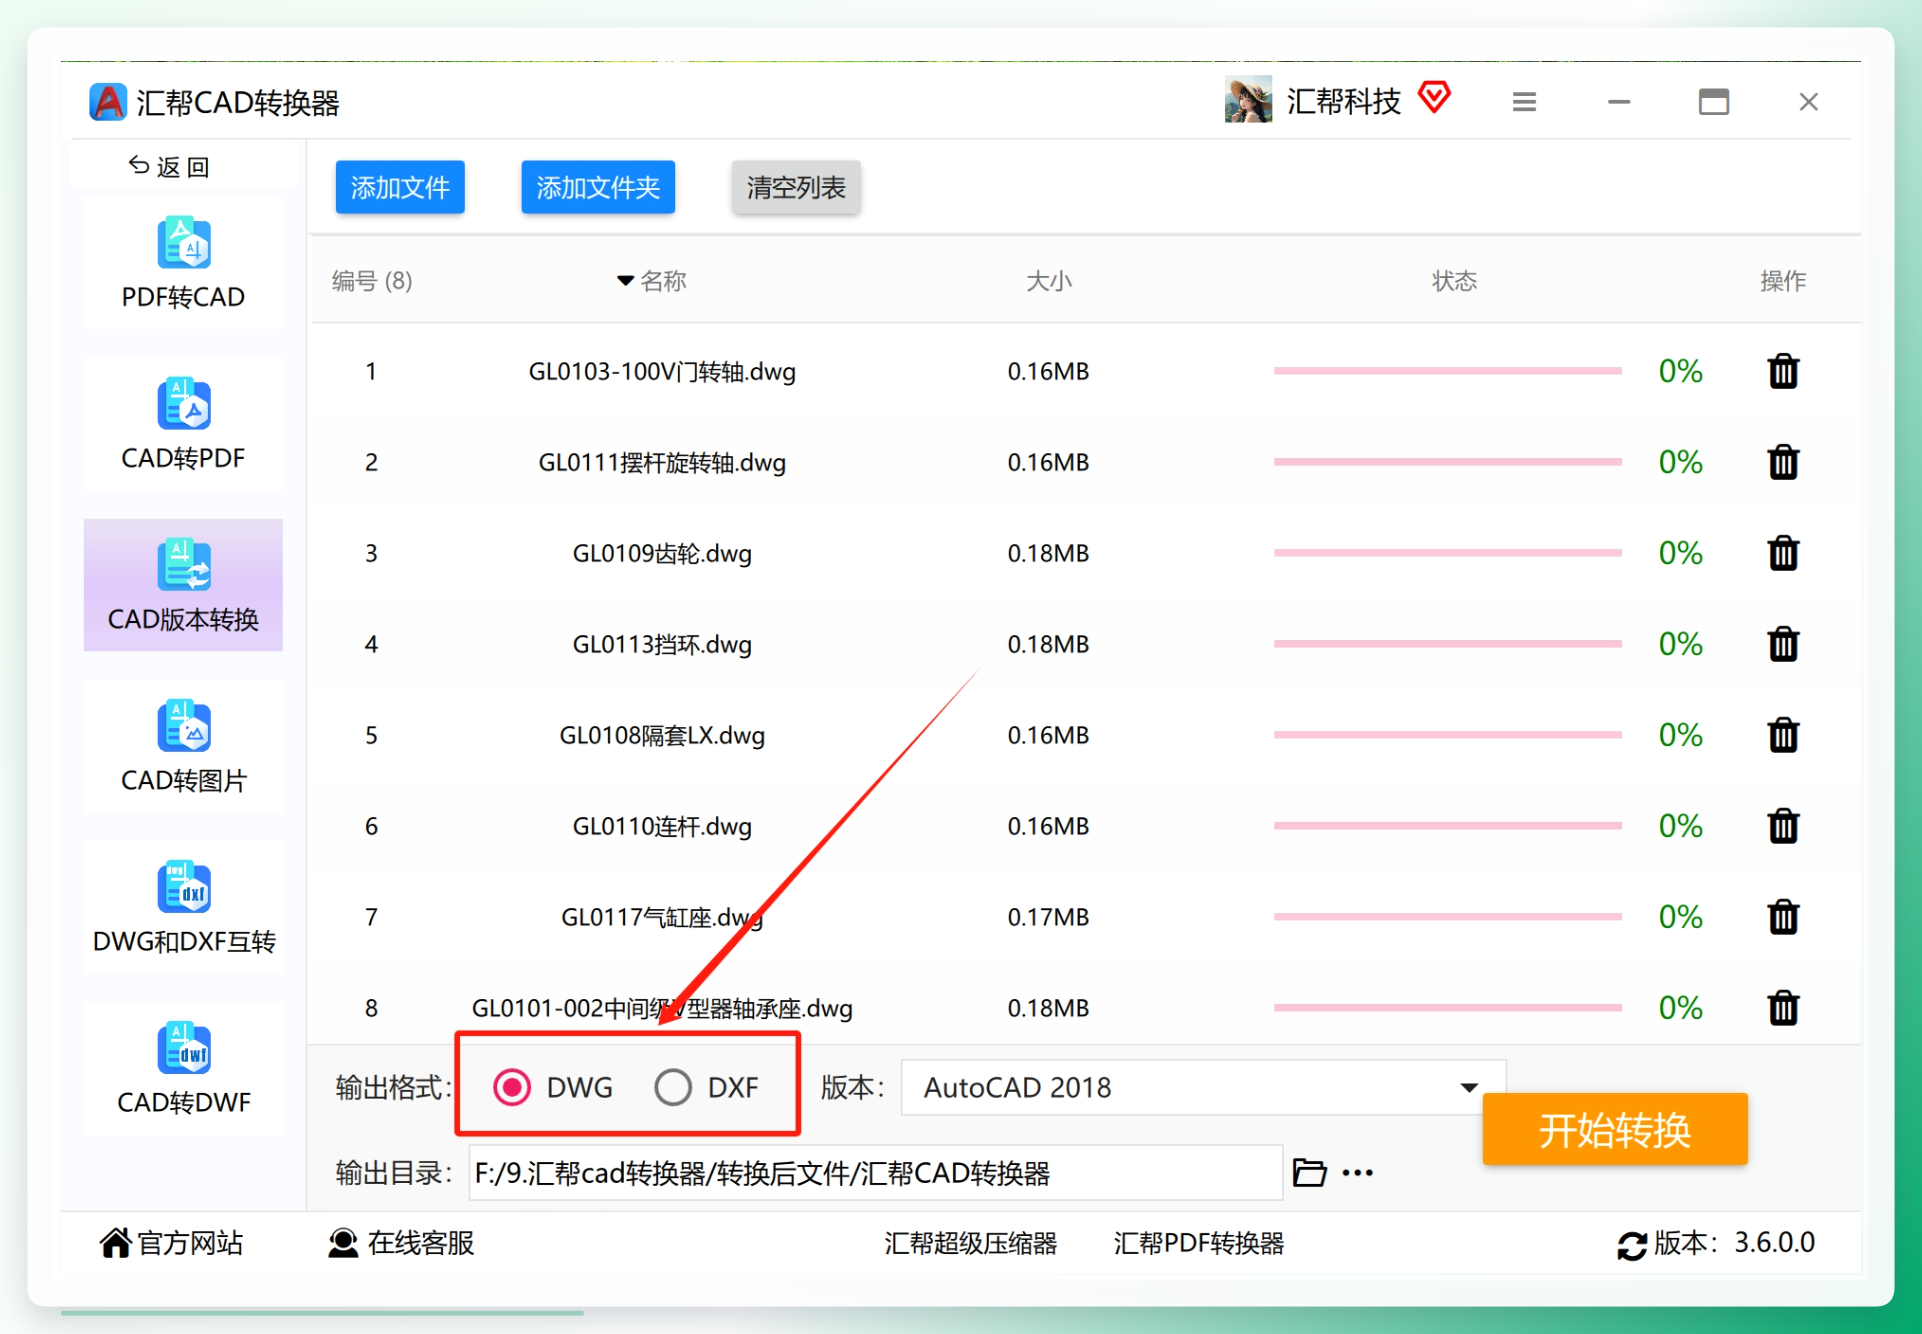This screenshot has height=1334, width=1922.
Task: Delete file GL0101-002 轴承座.dwg via trash icon
Action: (x=1783, y=1008)
